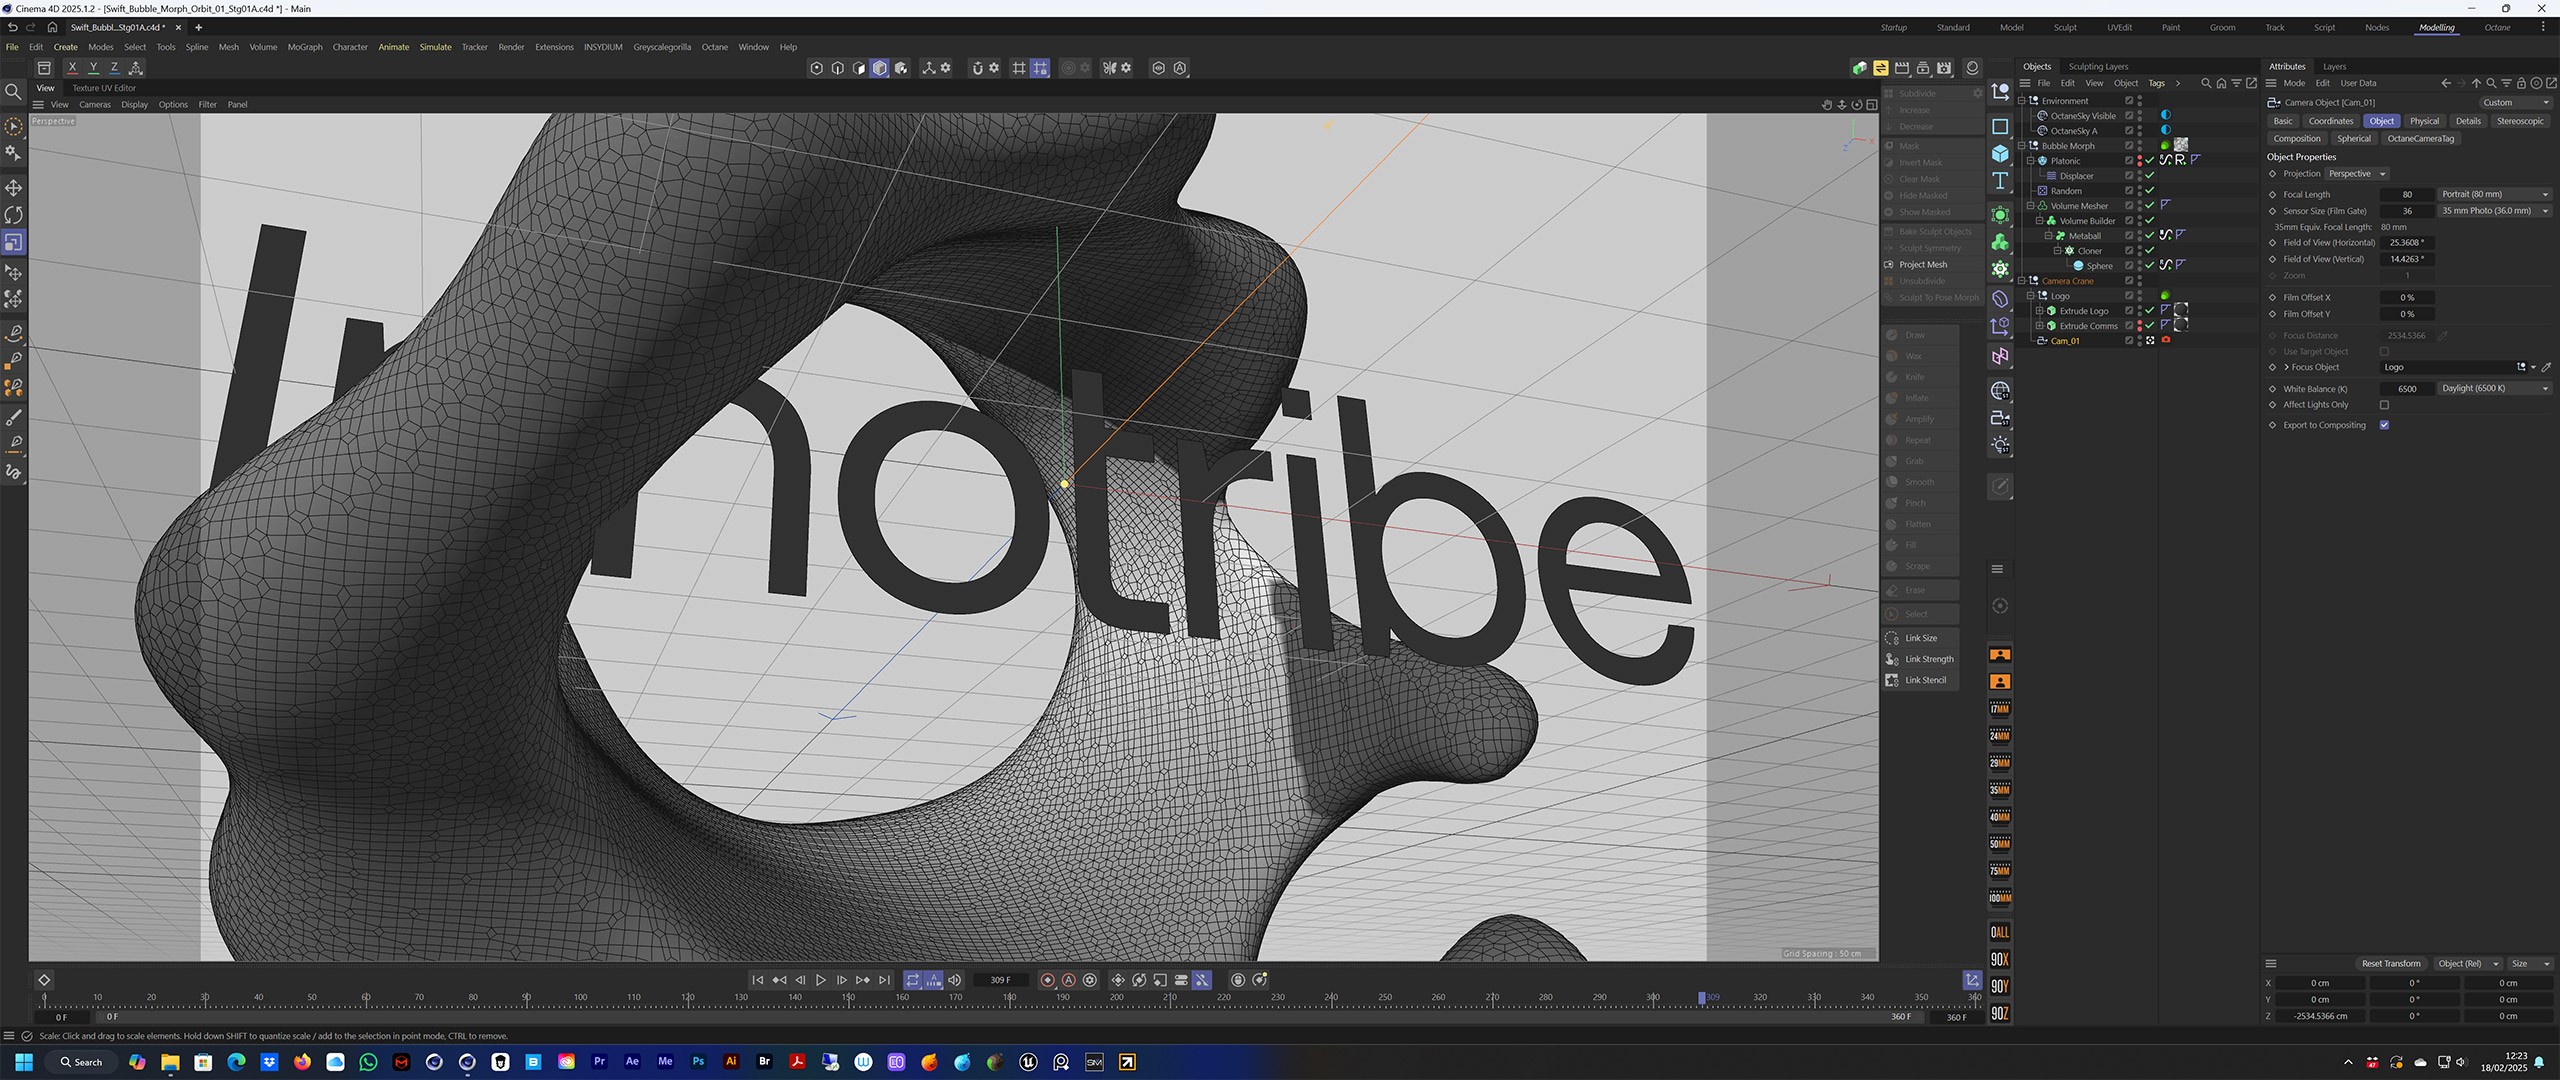Open the MoGraph menu
The width and height of the screenshot is (2560, 1080).
[x=305, y=47]
